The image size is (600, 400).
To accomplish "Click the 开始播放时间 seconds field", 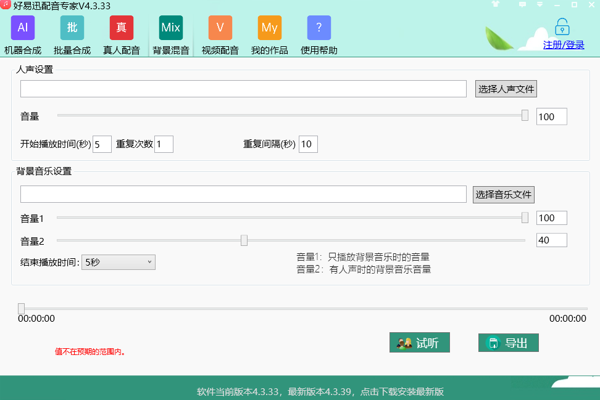I will [x=101, y=144].
